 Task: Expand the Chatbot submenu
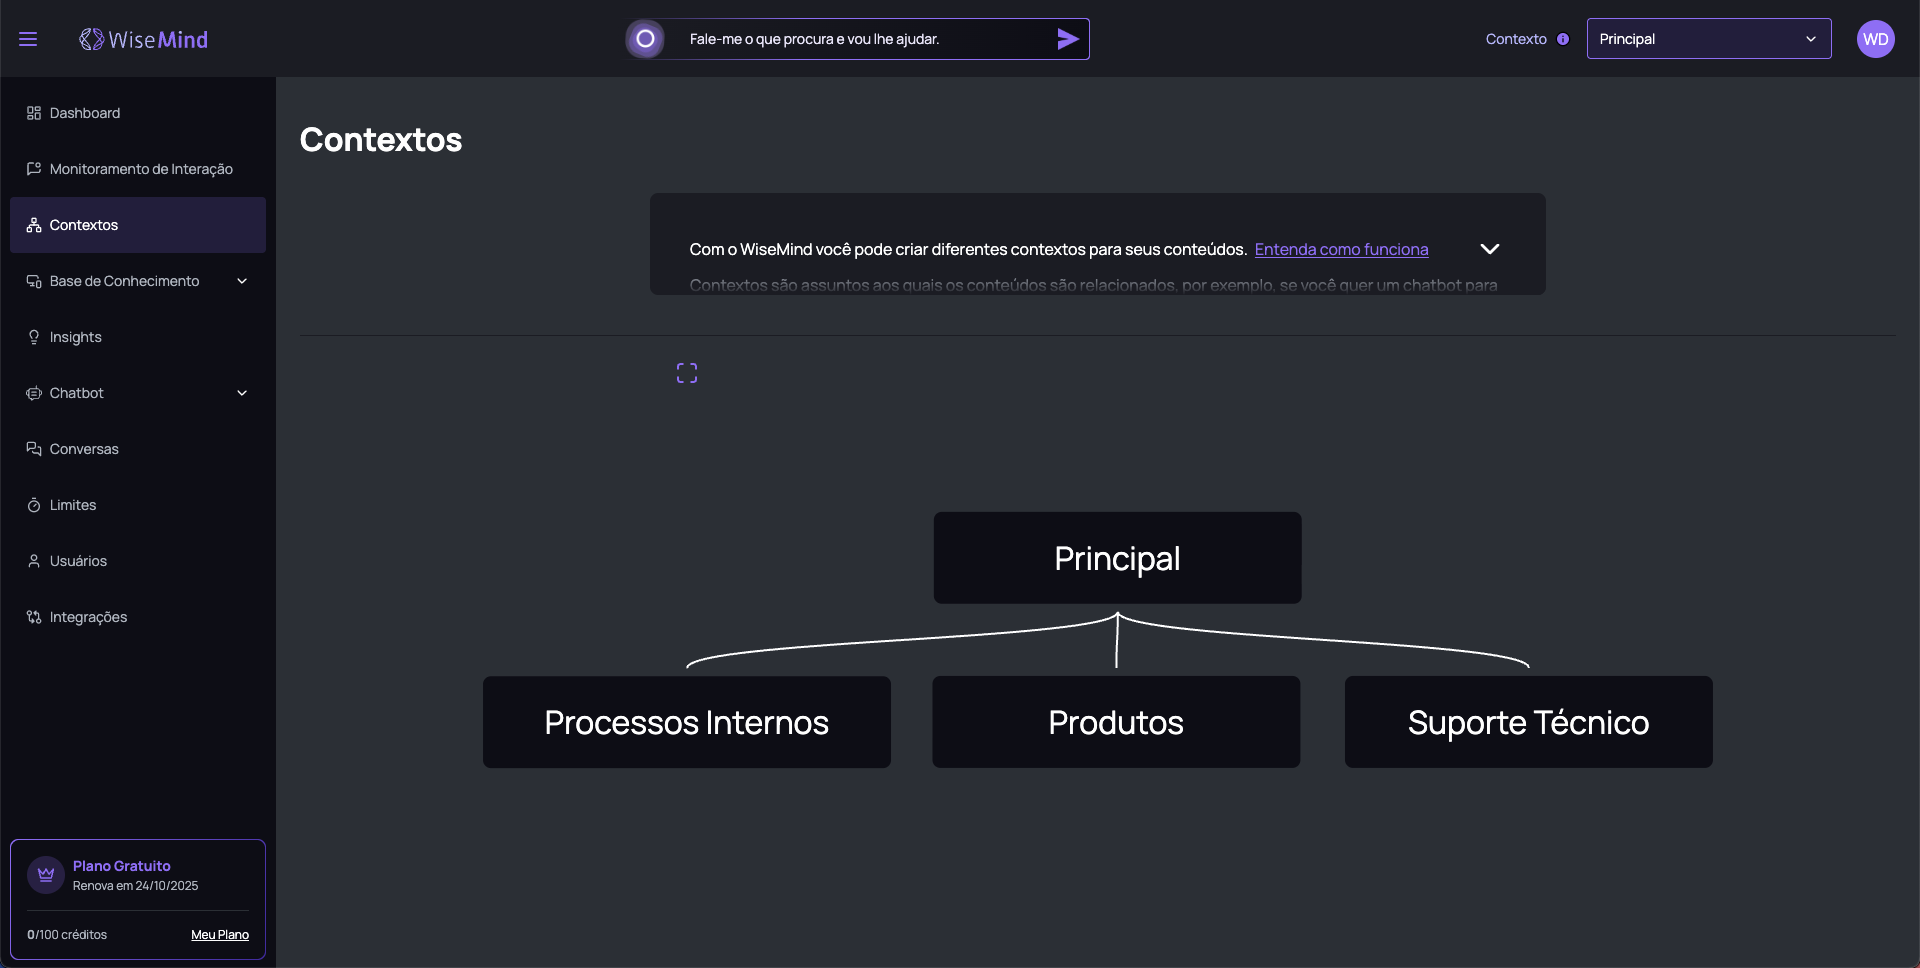pos(241,393)
